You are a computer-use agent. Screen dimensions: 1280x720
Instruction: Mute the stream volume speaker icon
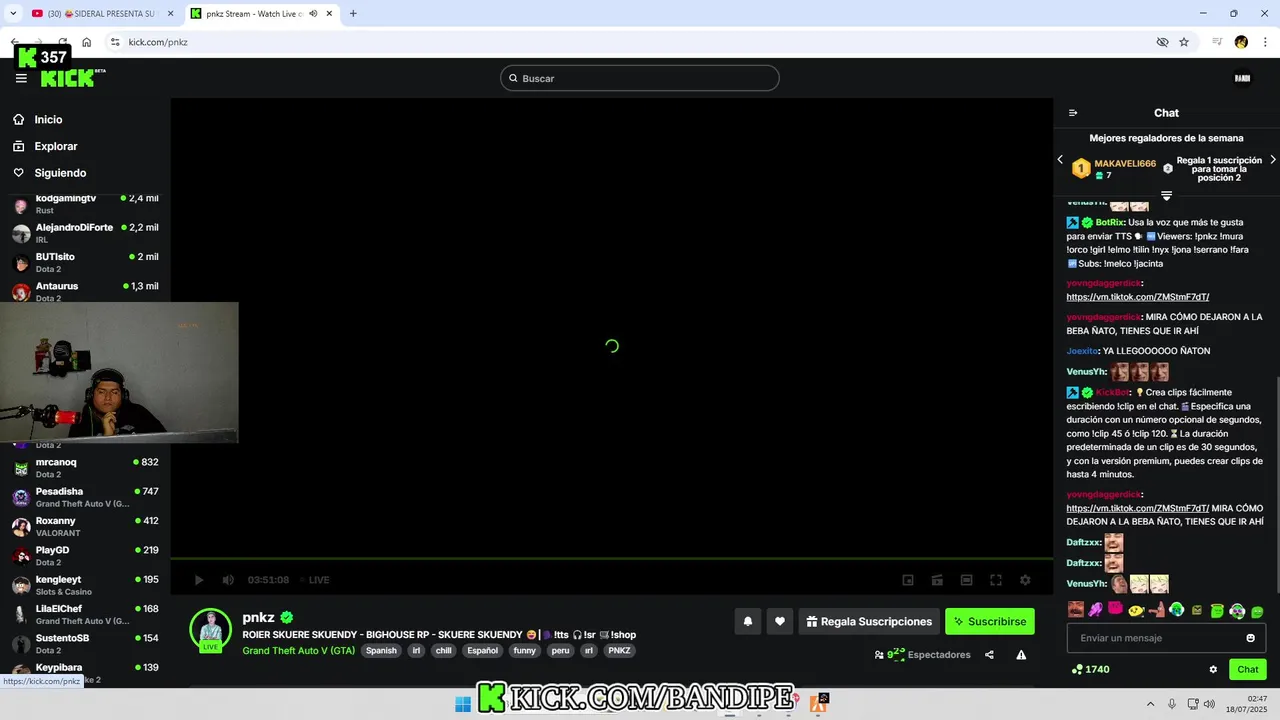(228, 580)
